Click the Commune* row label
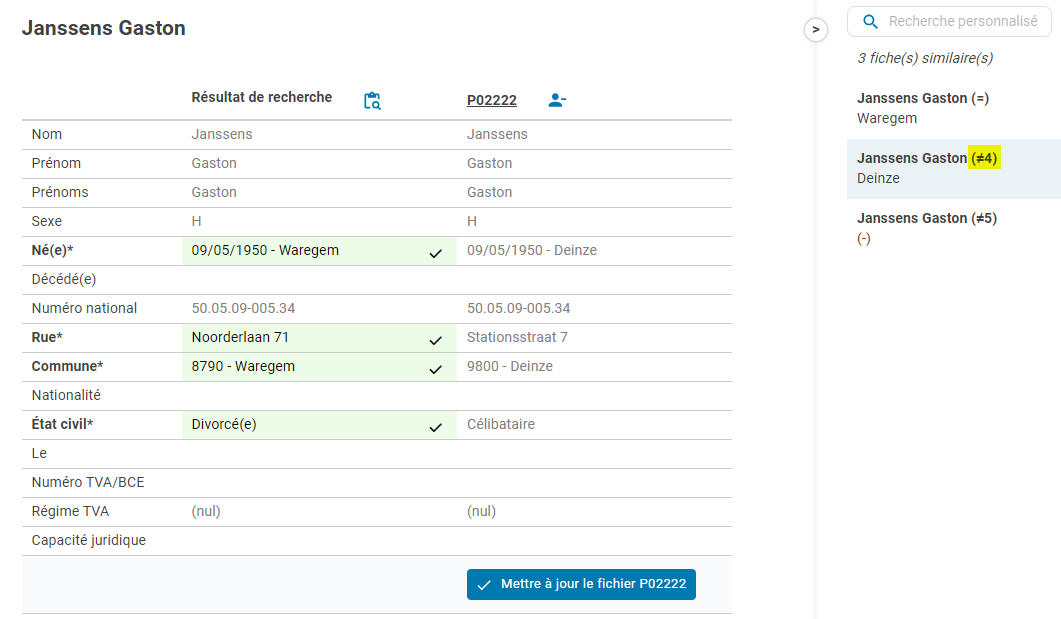The width and height of the screenshot is (1061, 619). [67, 366]
